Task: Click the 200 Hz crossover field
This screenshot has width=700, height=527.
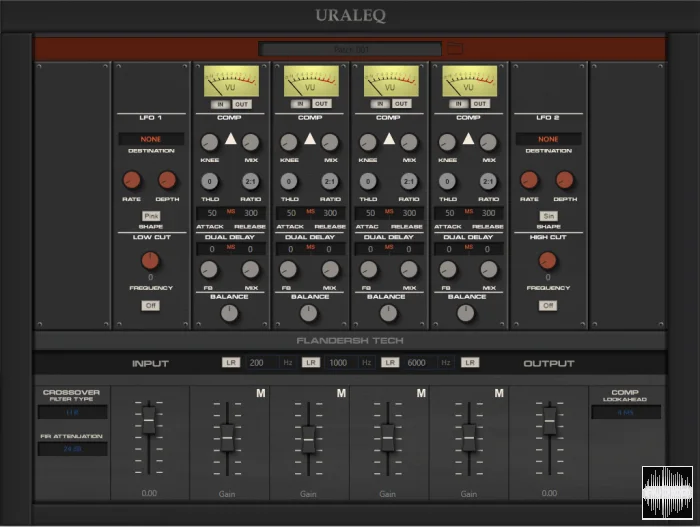Action: click(263, 363)
